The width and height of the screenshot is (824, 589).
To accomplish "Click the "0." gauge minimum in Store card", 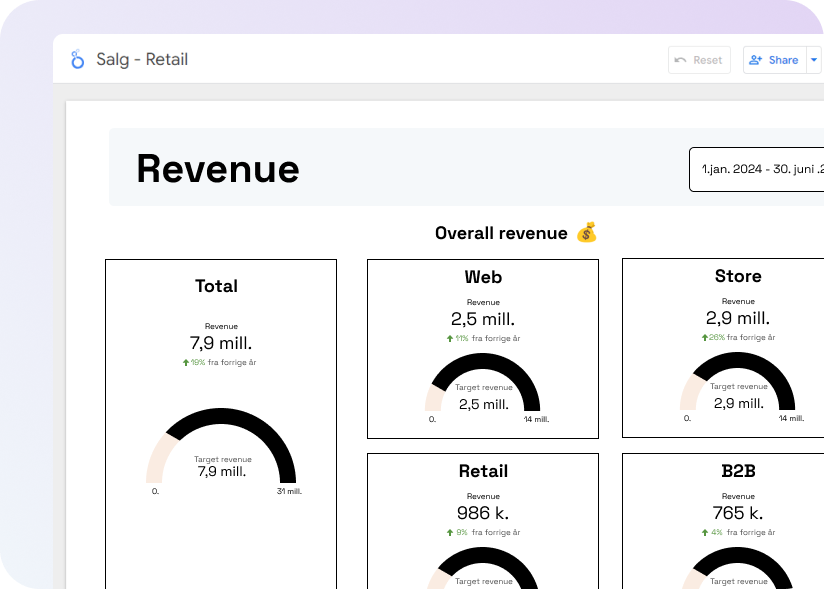I will pos(687,419).
